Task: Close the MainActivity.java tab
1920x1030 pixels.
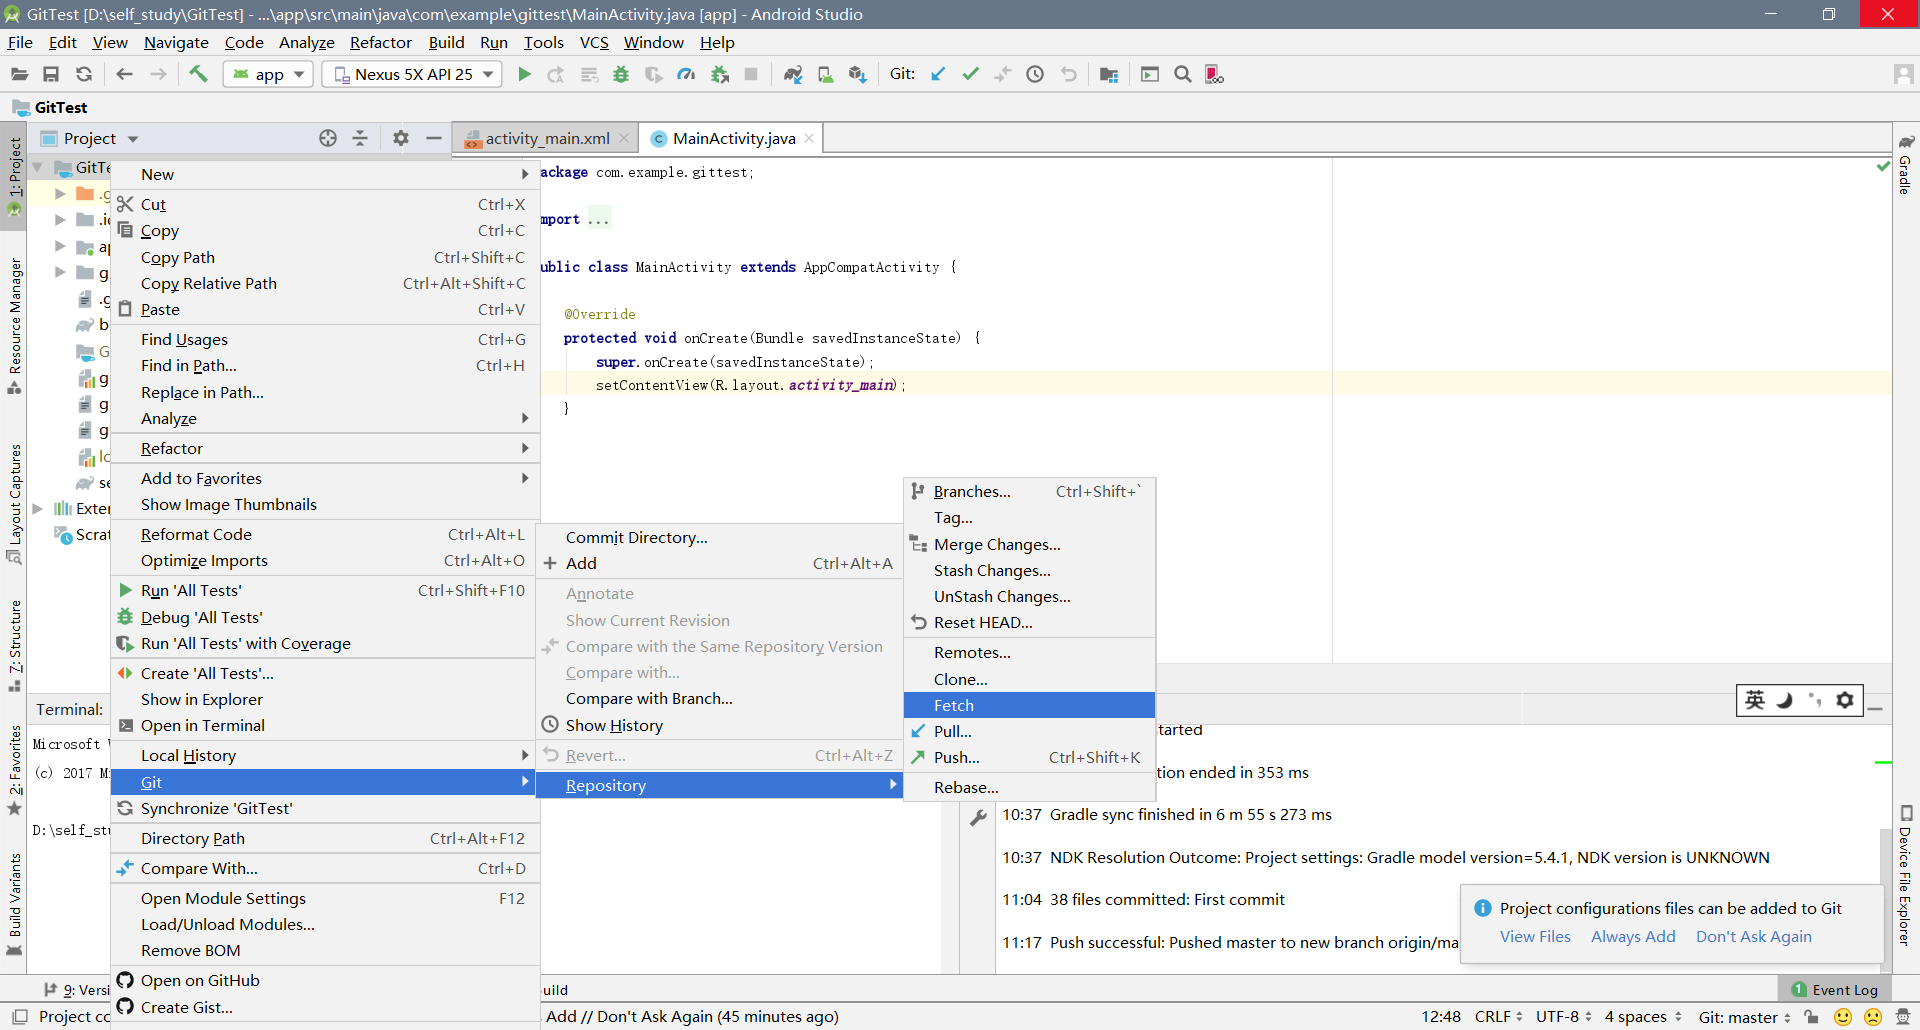Action: [x=809, y=138]
